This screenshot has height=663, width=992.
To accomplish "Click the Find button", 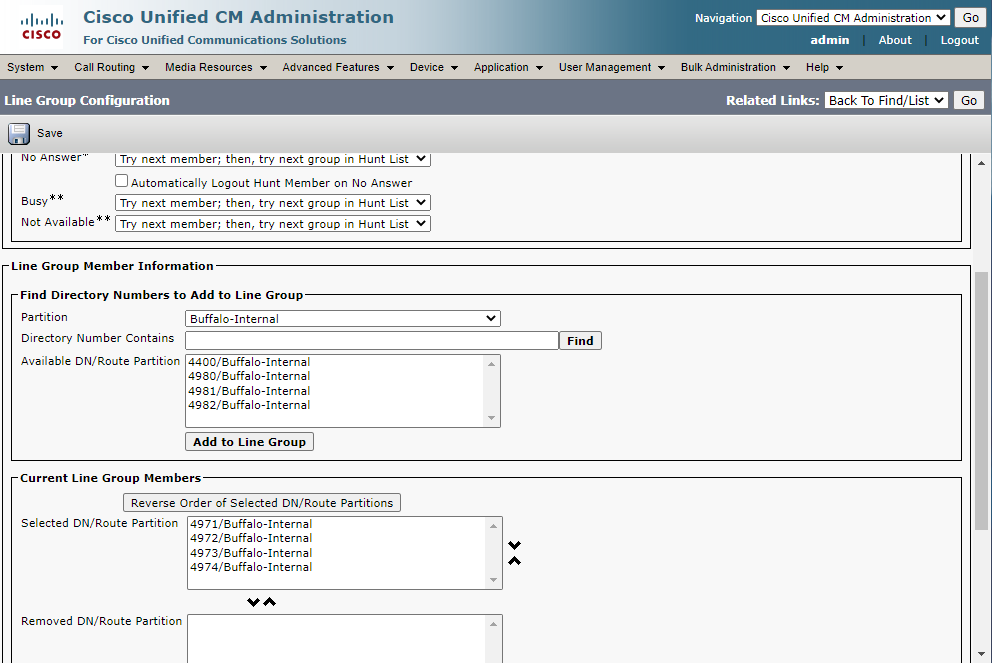I will coord(580,340).
